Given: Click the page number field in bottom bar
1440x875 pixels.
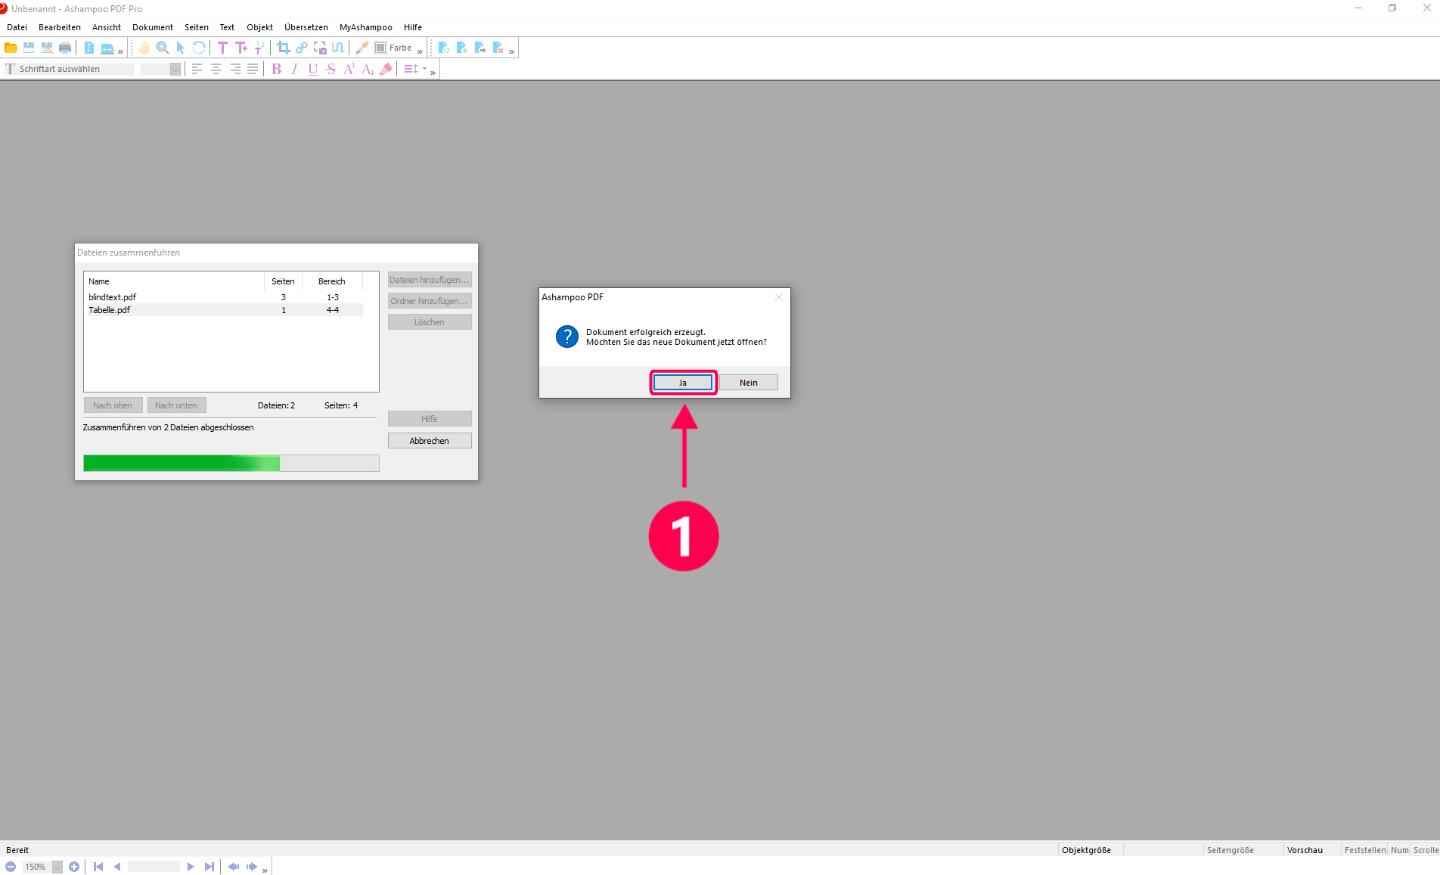Looking at the screenshot, I should [x=153, y=867].
